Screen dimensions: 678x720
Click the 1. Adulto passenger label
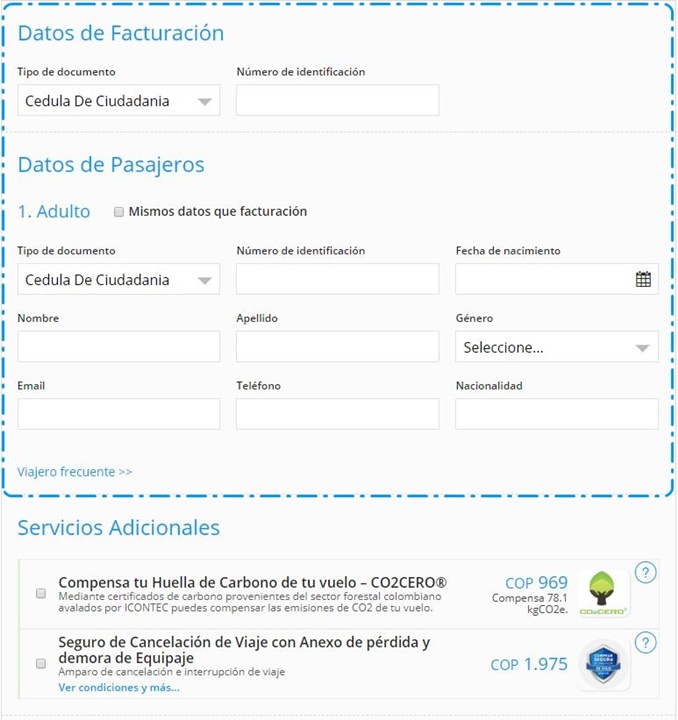coord(54,212)
